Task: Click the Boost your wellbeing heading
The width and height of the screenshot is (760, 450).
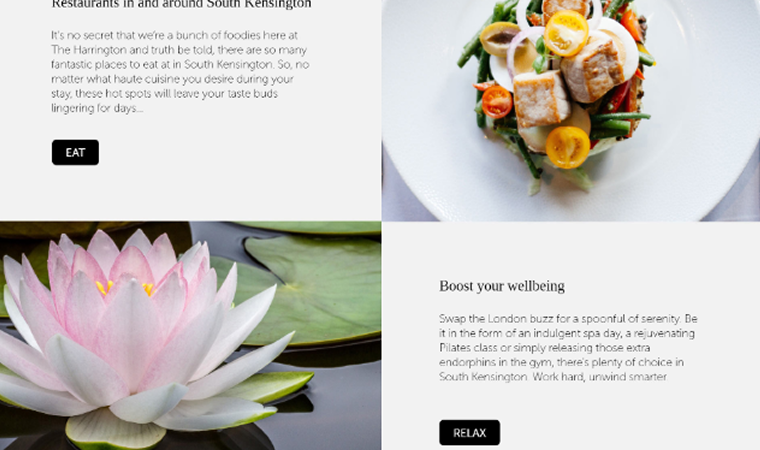Action: (502, 286)
